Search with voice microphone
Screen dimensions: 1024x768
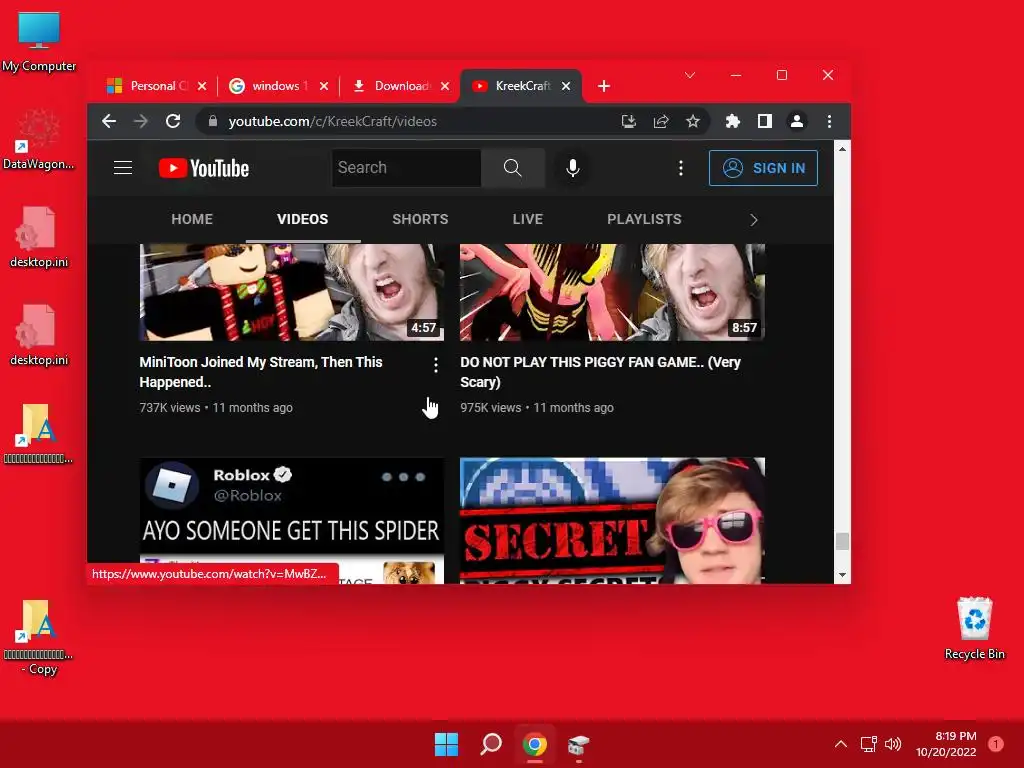(x=573, y=168)
